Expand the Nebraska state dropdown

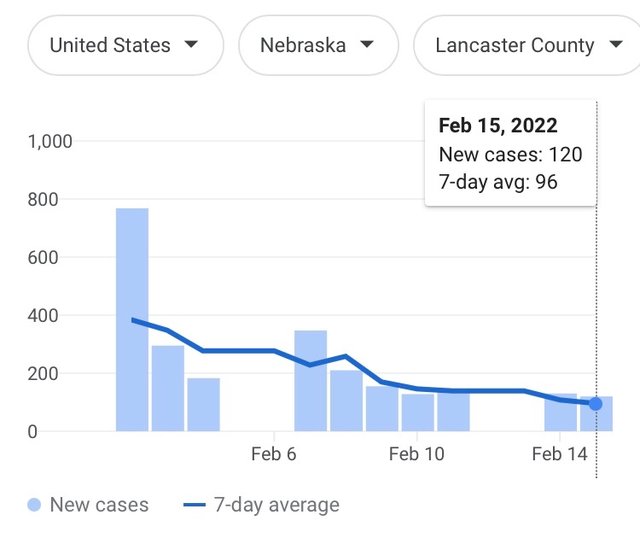click(318, 45)
